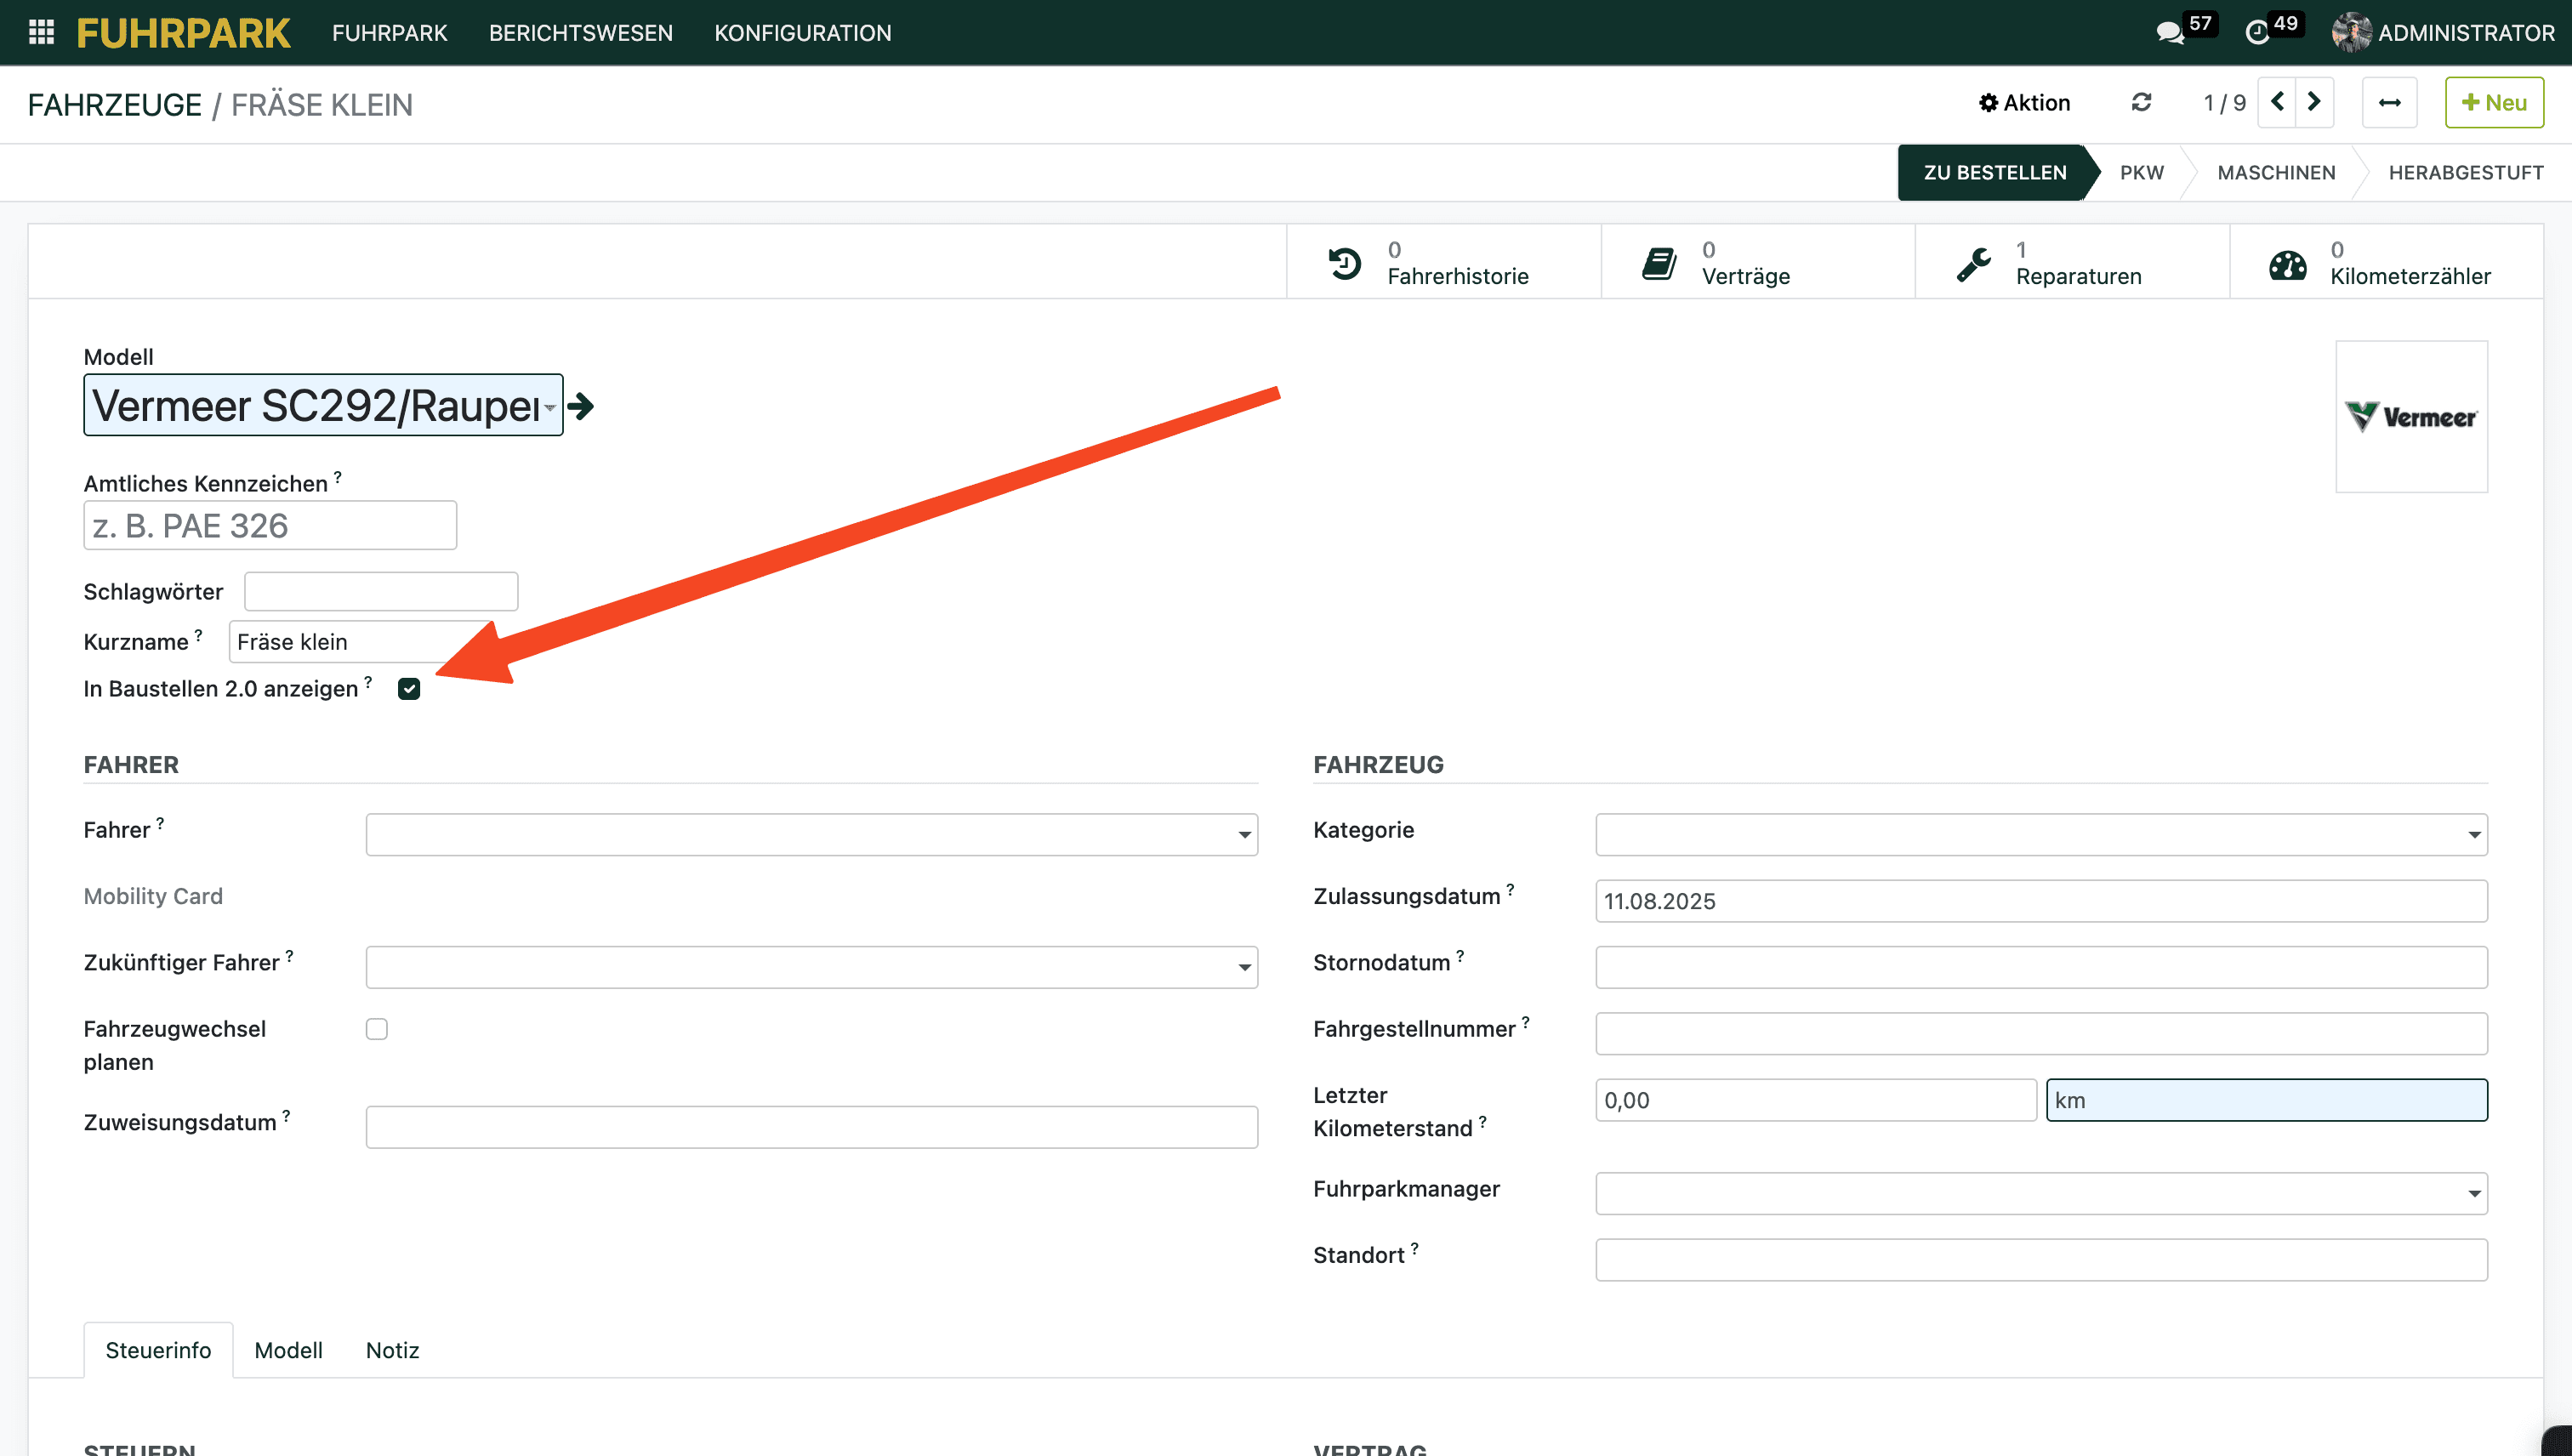2572x1456 pixels.
Task: Open Reparaturen wrench stat button
Action: click(2071, 263)
